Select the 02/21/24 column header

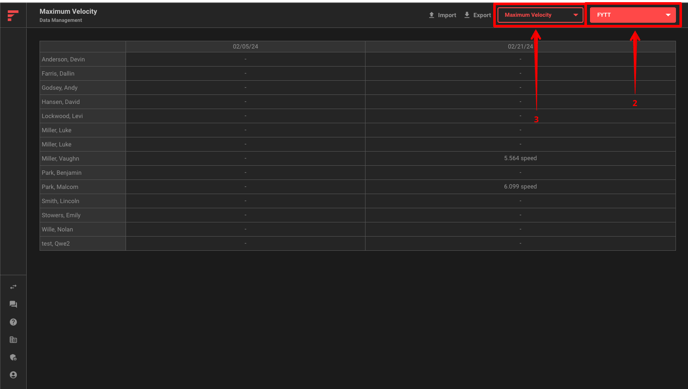(x=520, y=46)
